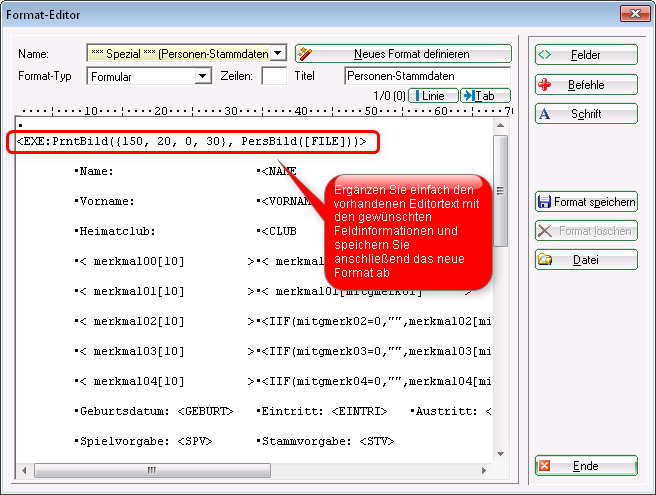Select the Name combo box field
The image size is (656, 495).
click(187, 54)
